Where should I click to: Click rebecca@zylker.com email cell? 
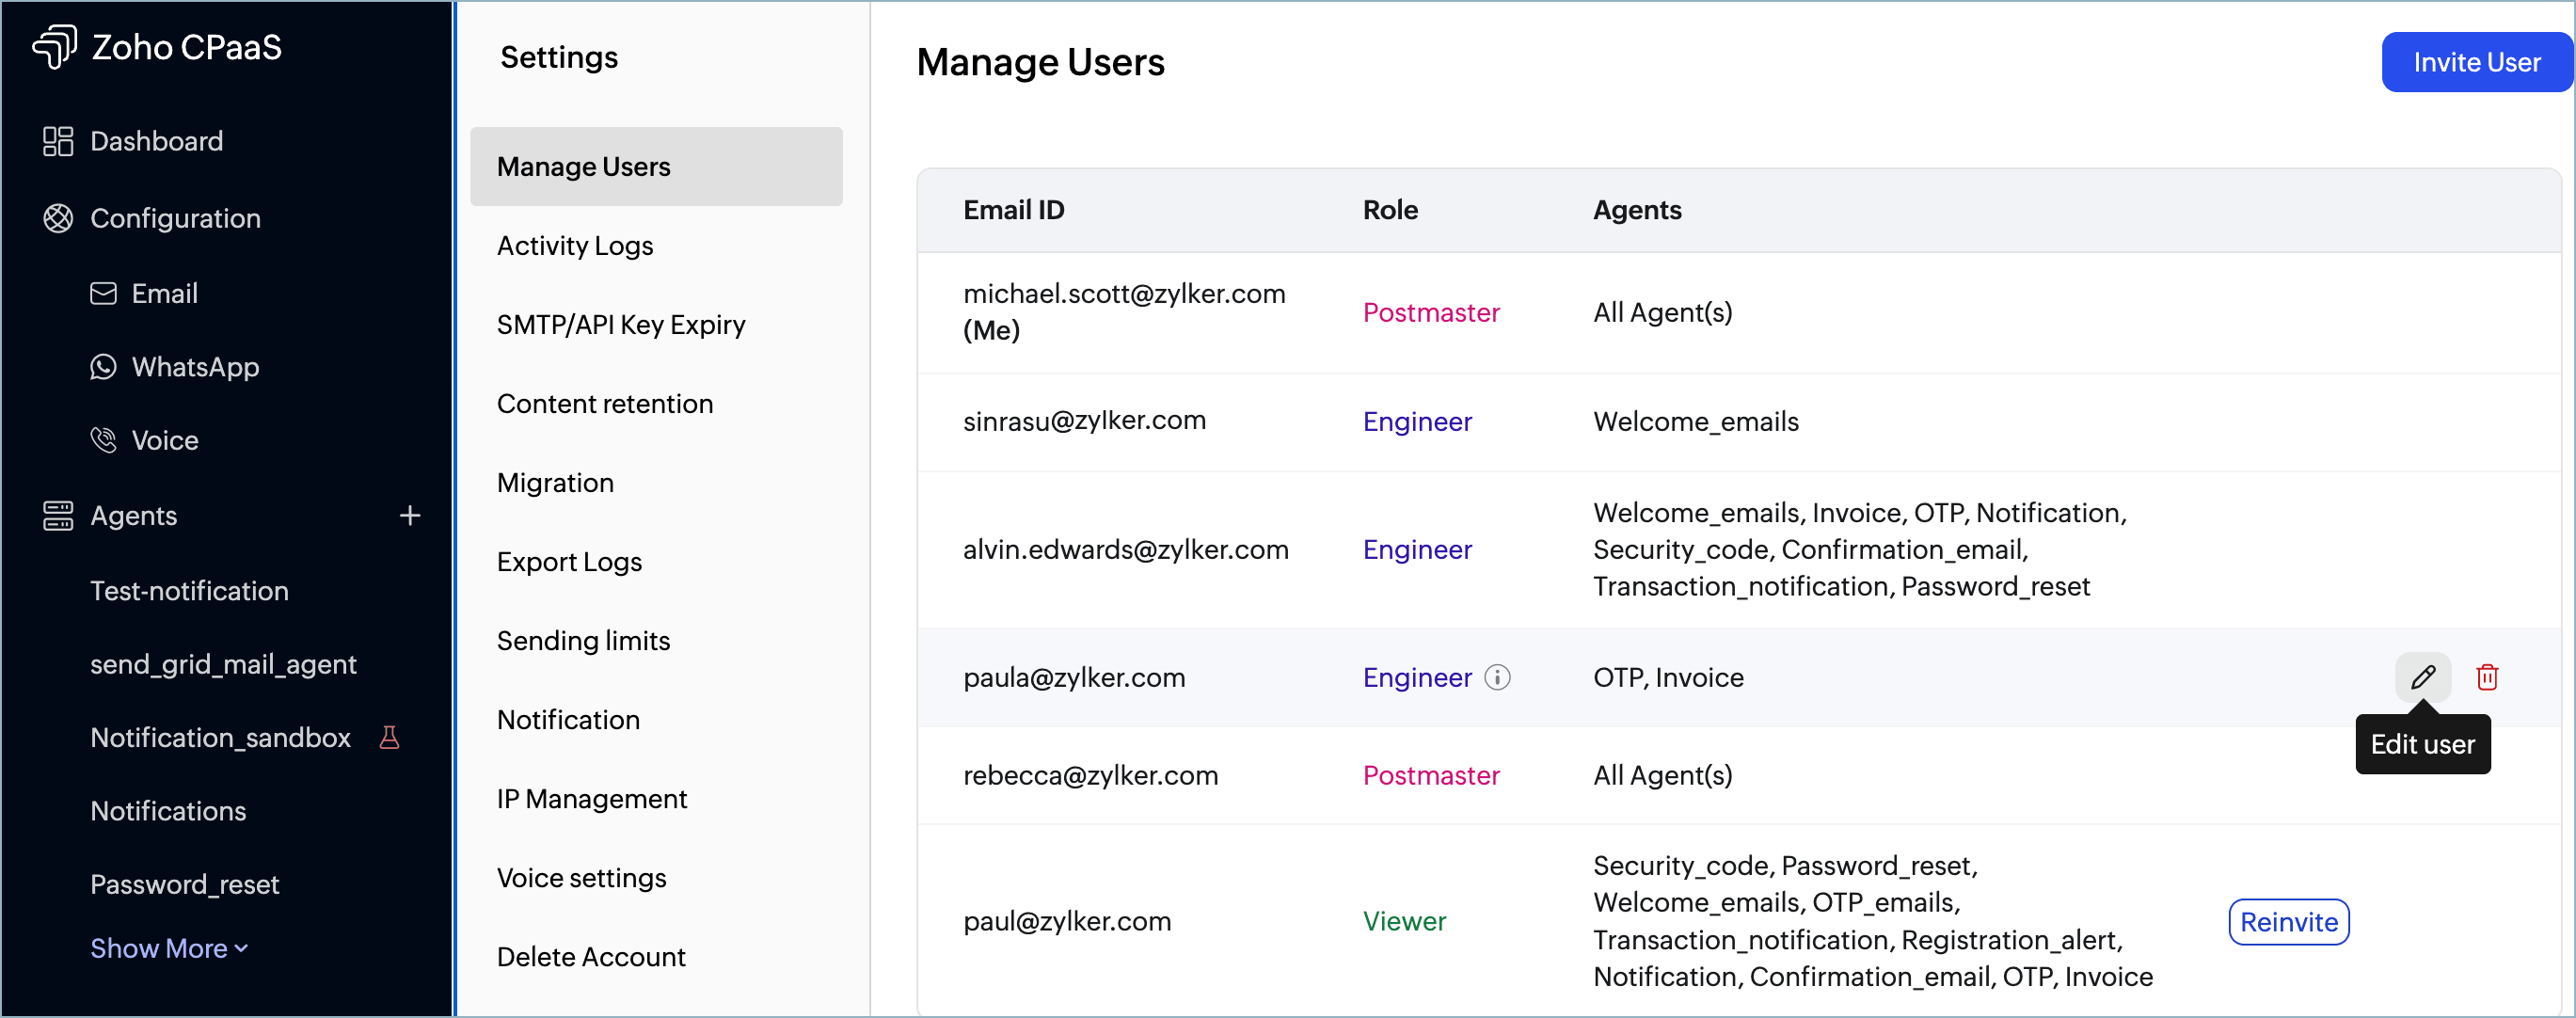[1090, 775]
